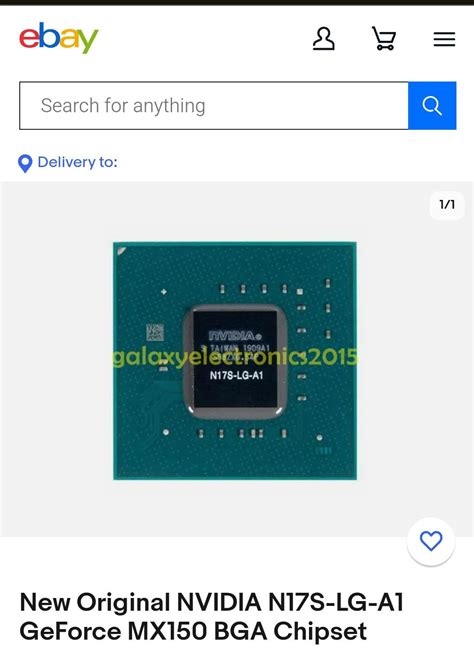Click the chip's top-left corner marker
474x655 pixels.
point(122,251)
